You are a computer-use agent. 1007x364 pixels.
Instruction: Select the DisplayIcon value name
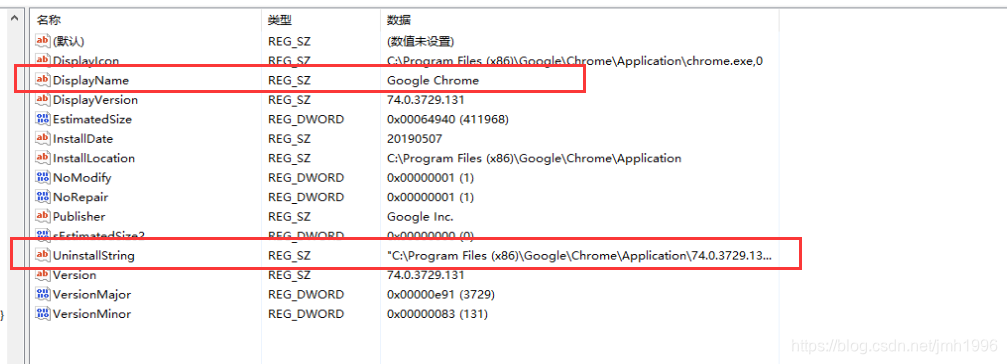coord(86,61)
